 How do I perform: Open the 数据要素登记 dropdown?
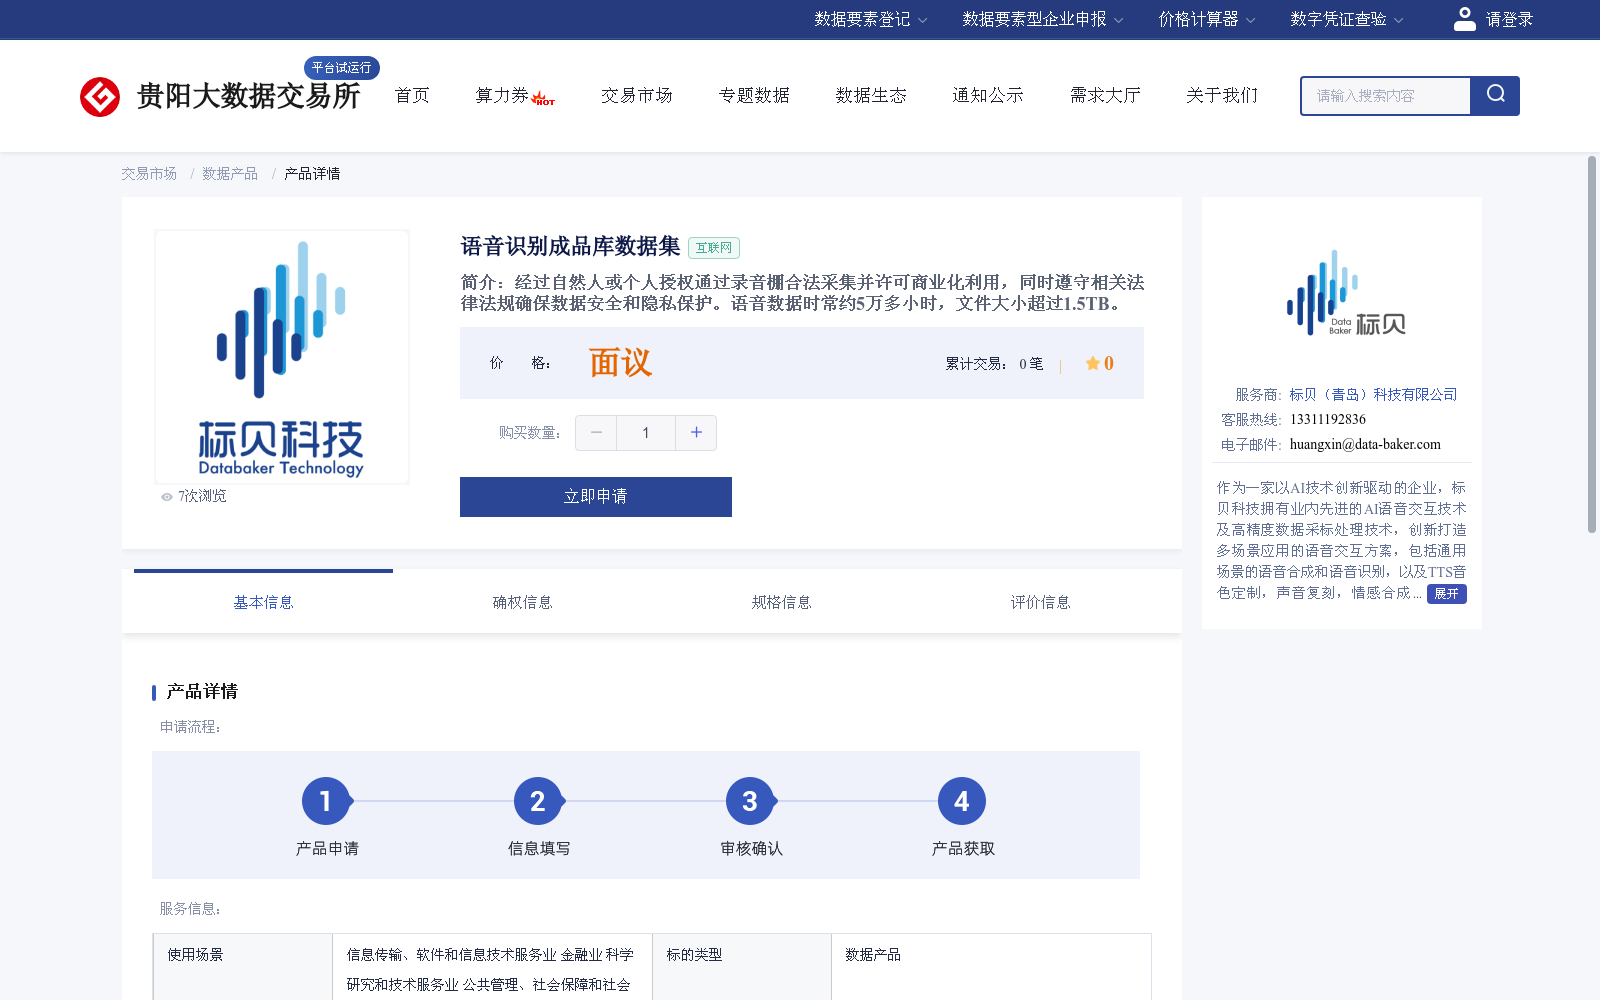(870, 19)
